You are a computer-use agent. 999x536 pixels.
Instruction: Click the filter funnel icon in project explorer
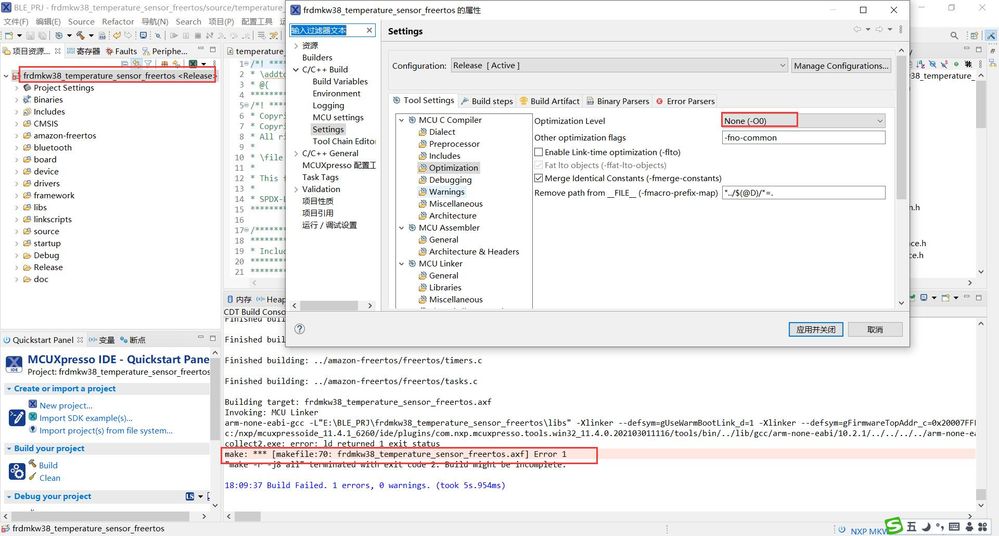coord(148,64)
